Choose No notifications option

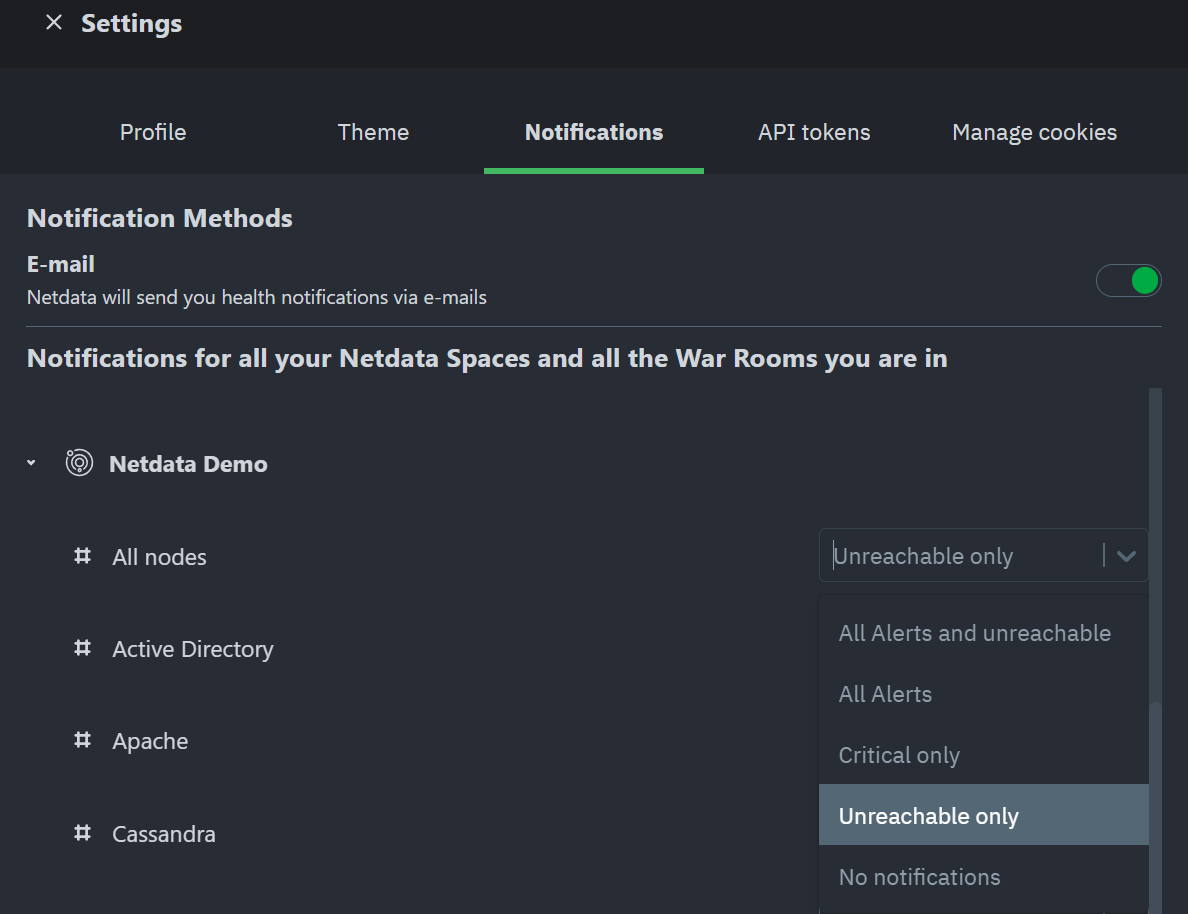point(919,877)
